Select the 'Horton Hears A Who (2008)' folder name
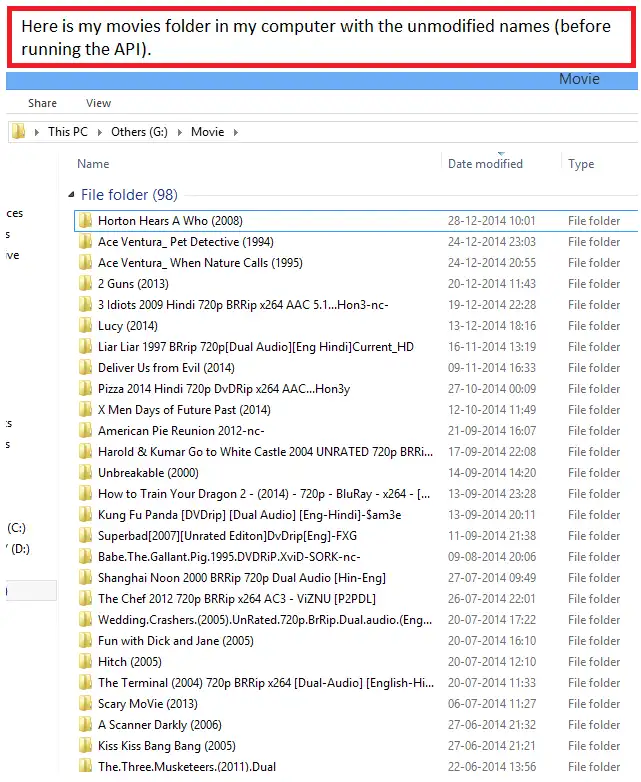The image size is (641, 782). point(170,220)
